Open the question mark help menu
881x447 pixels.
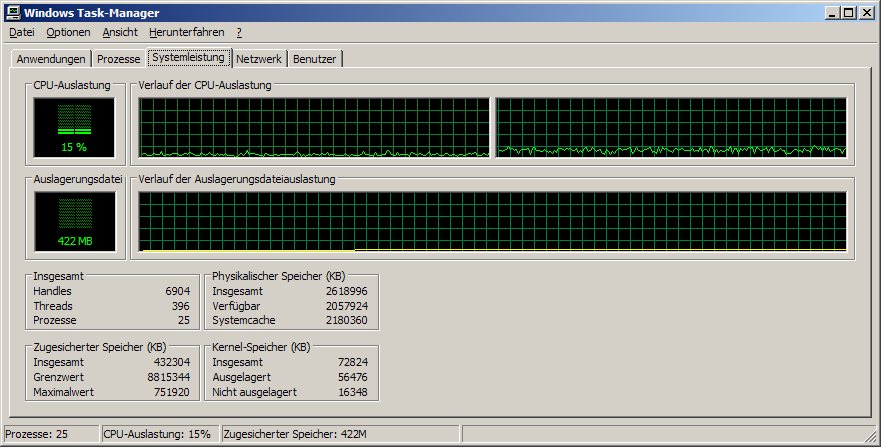(239, 32)
